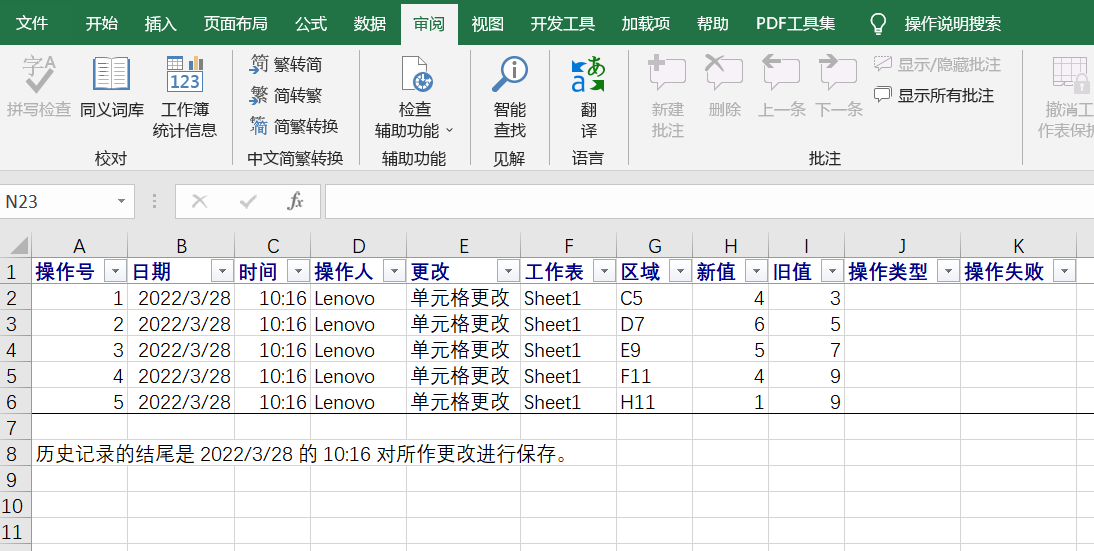Switch to the PDF工具集 tab
This screenshot has height=551, width=1094.
pyautogui.click(x=795, y=24)
